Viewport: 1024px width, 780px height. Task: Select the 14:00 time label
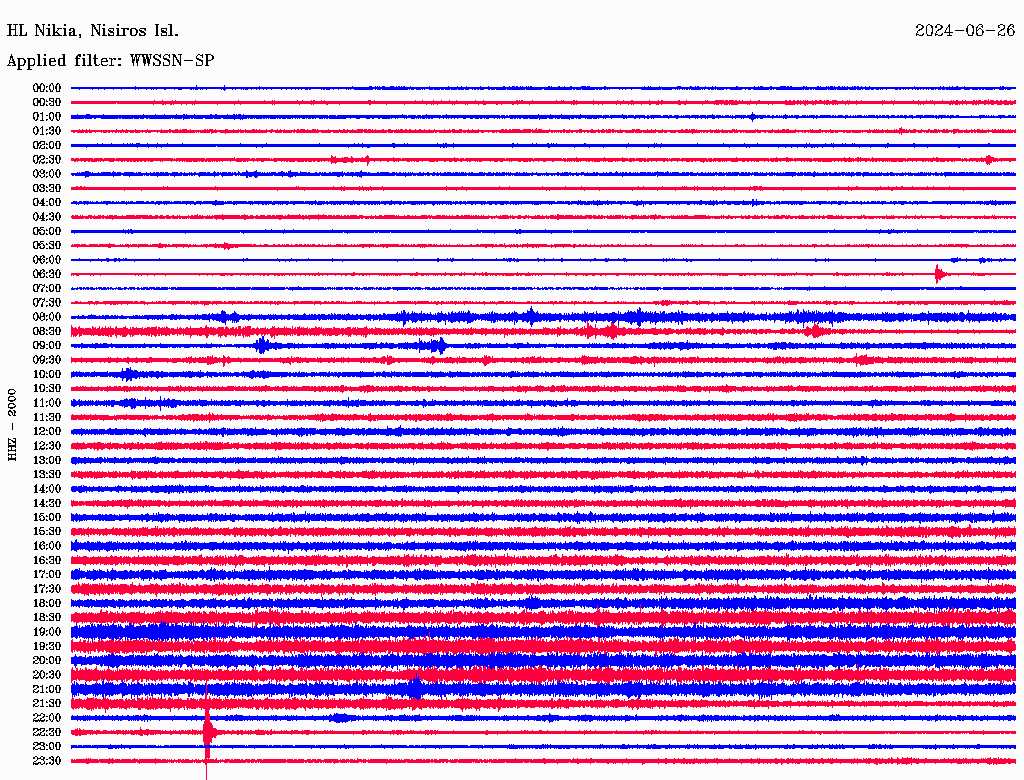click(x=47, y=489)
